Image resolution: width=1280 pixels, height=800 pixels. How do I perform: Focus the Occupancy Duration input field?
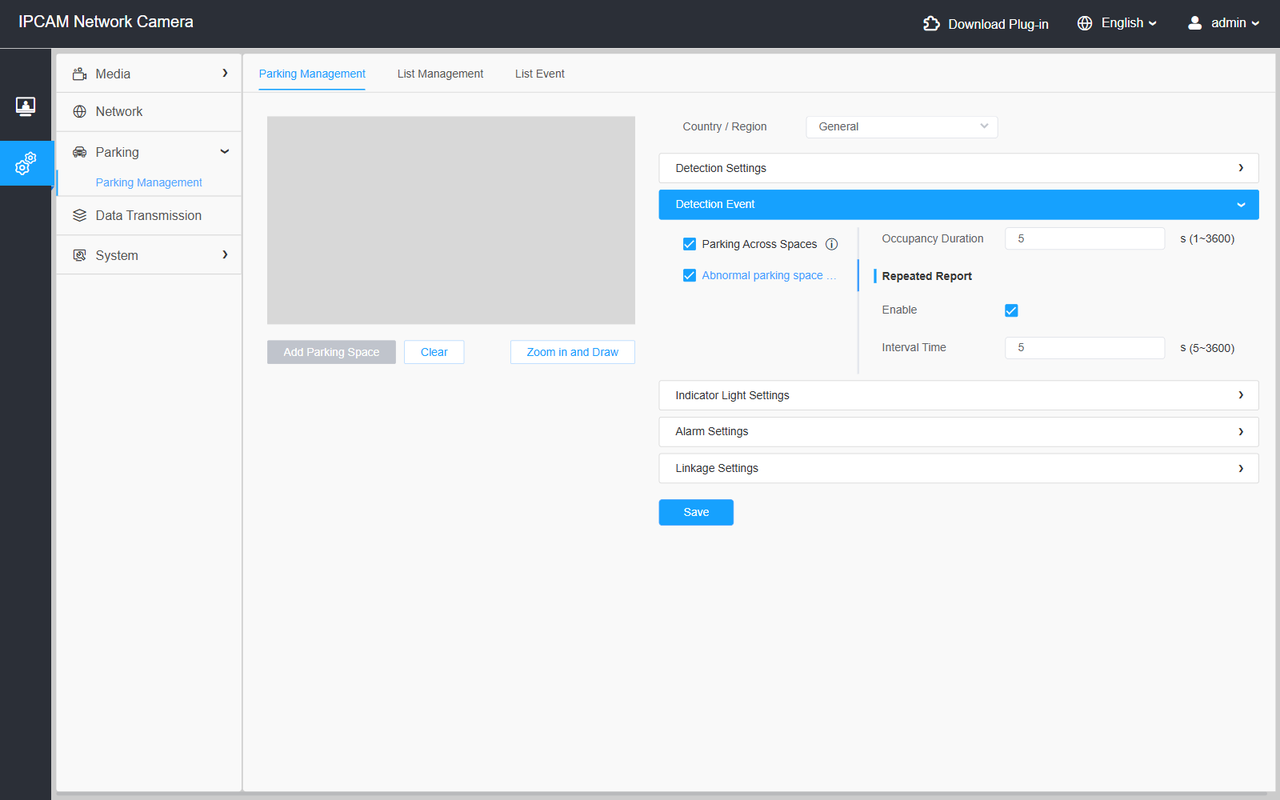[x=1085, y=239]
